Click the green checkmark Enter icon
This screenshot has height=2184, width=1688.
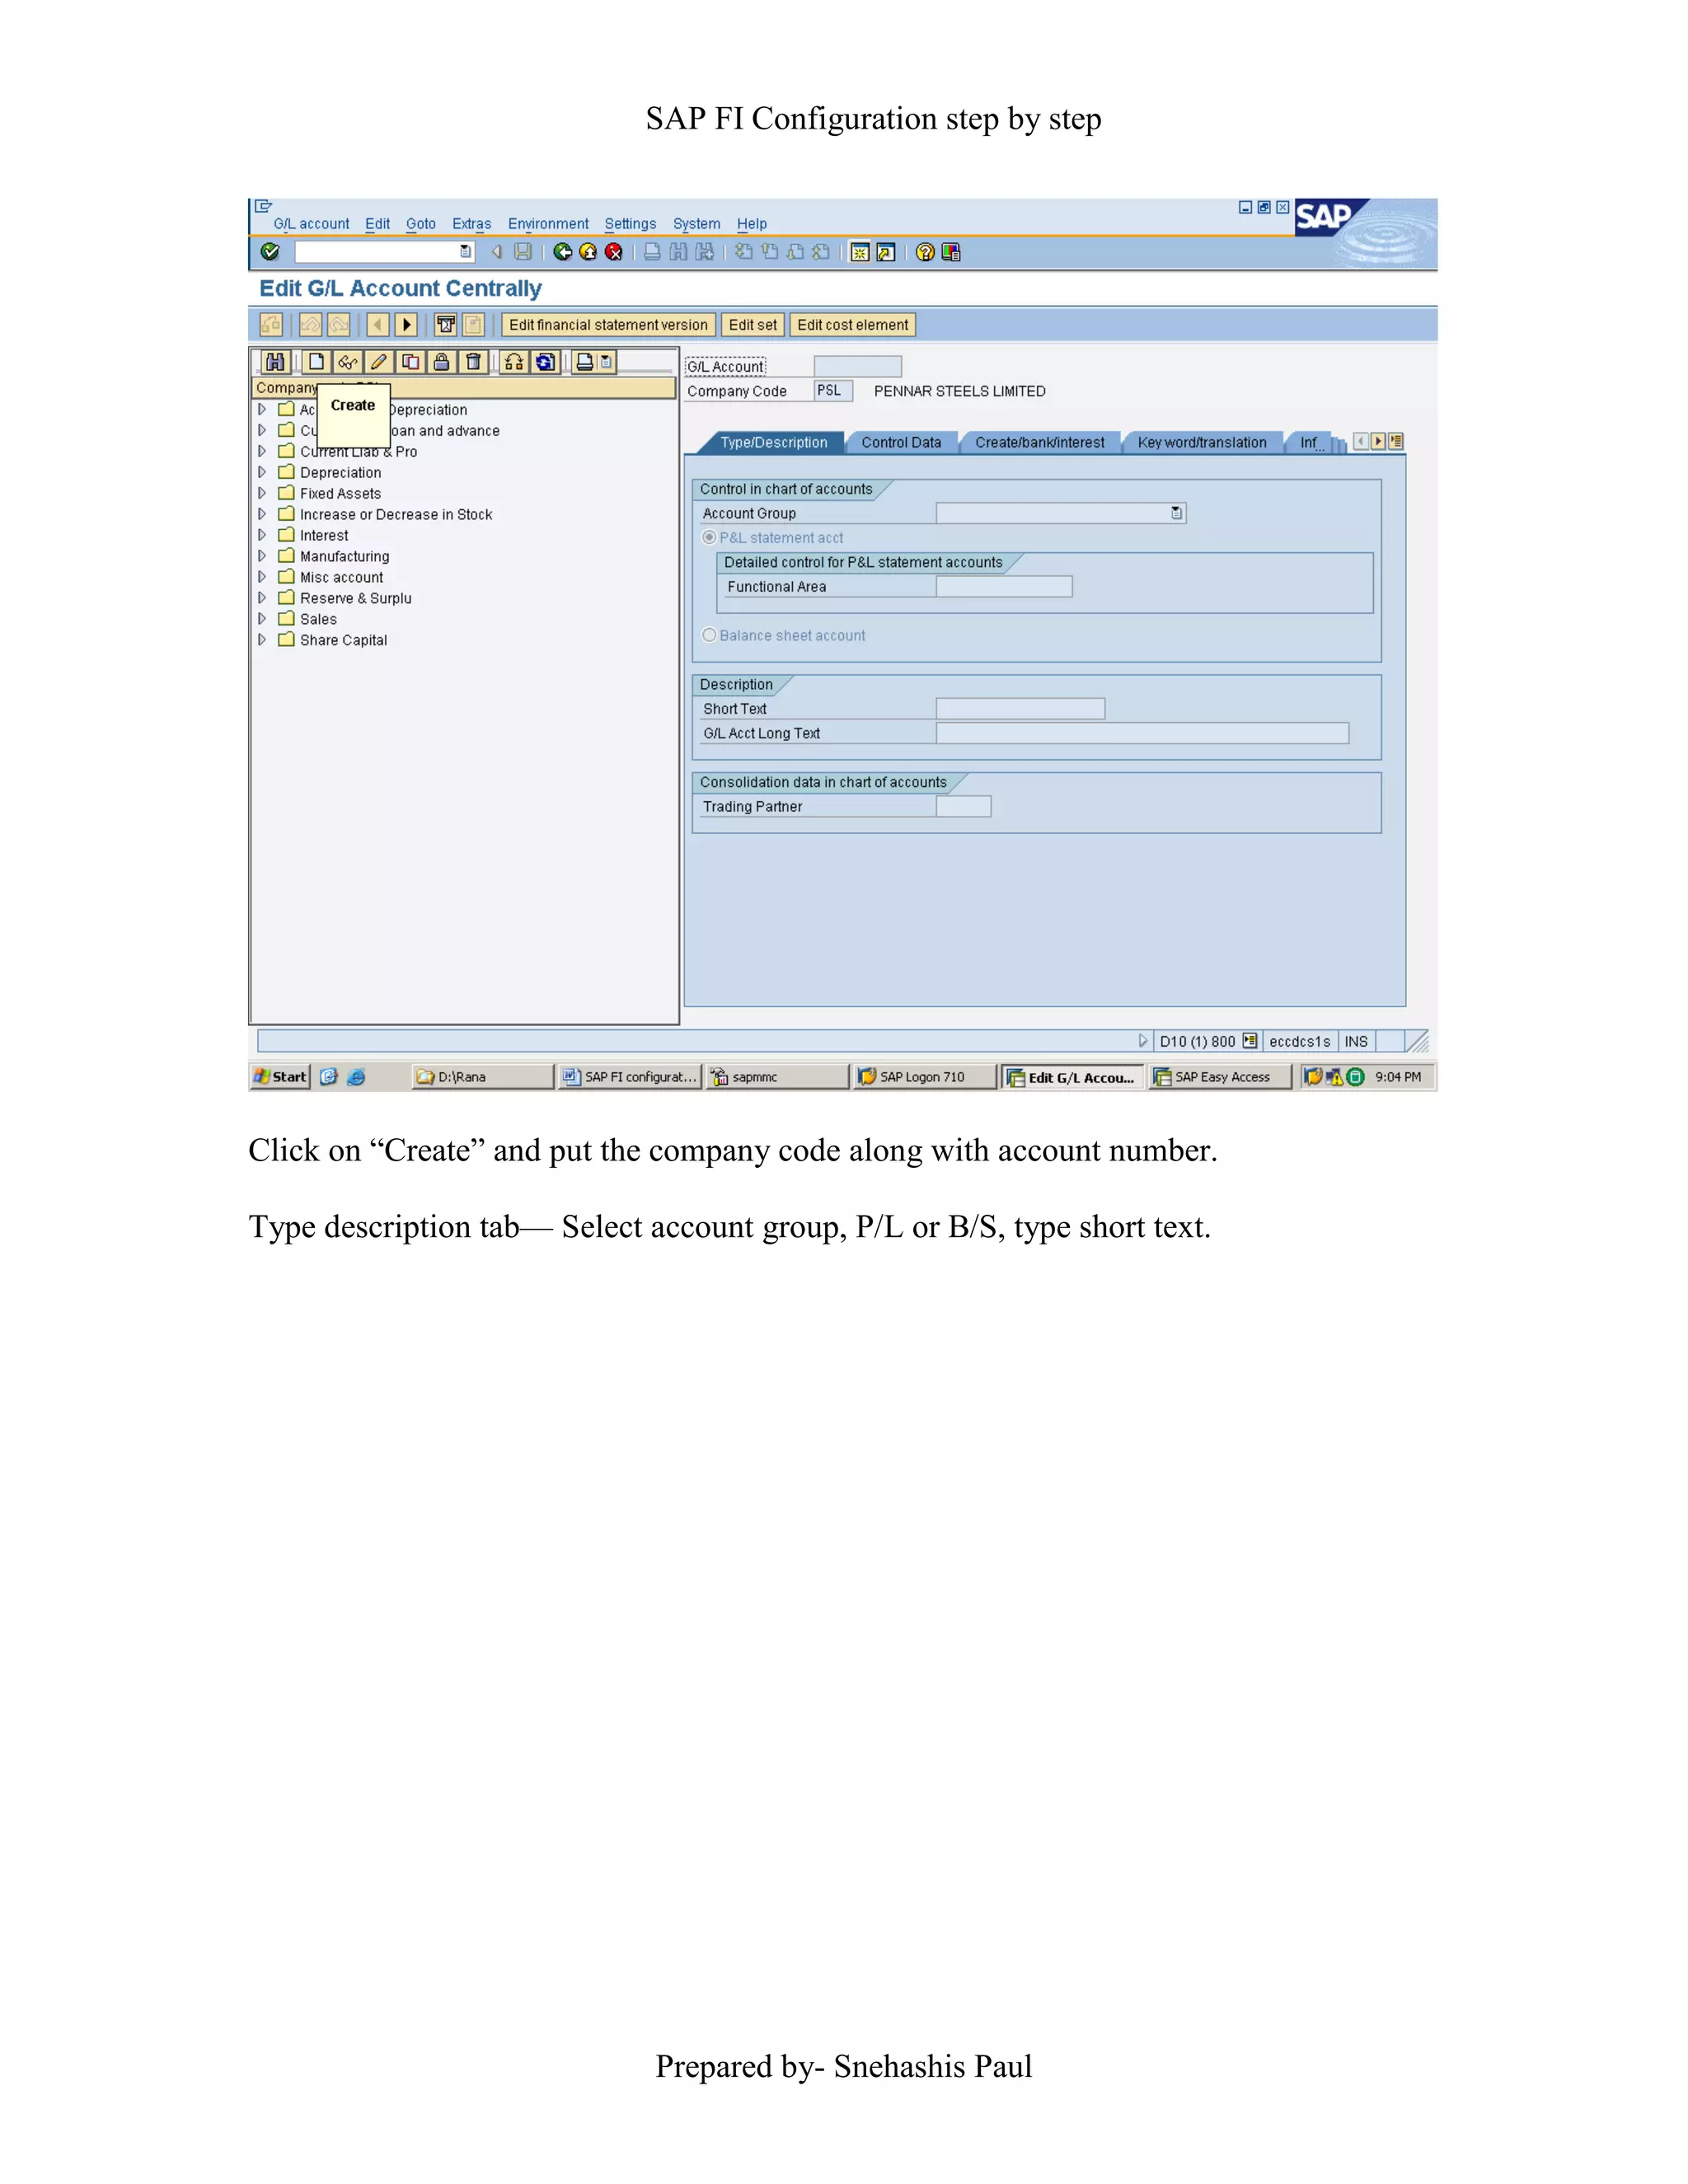coord(269,252)
